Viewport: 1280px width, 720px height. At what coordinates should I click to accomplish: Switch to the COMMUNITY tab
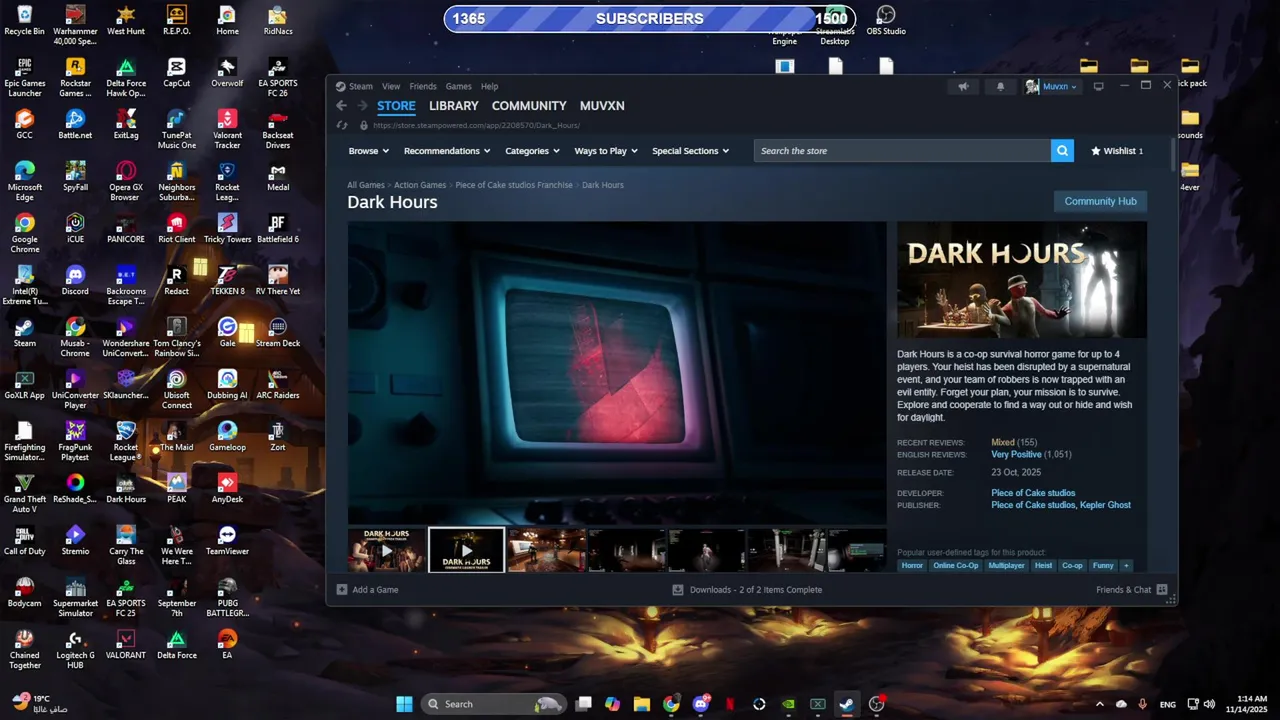(529, 106)
